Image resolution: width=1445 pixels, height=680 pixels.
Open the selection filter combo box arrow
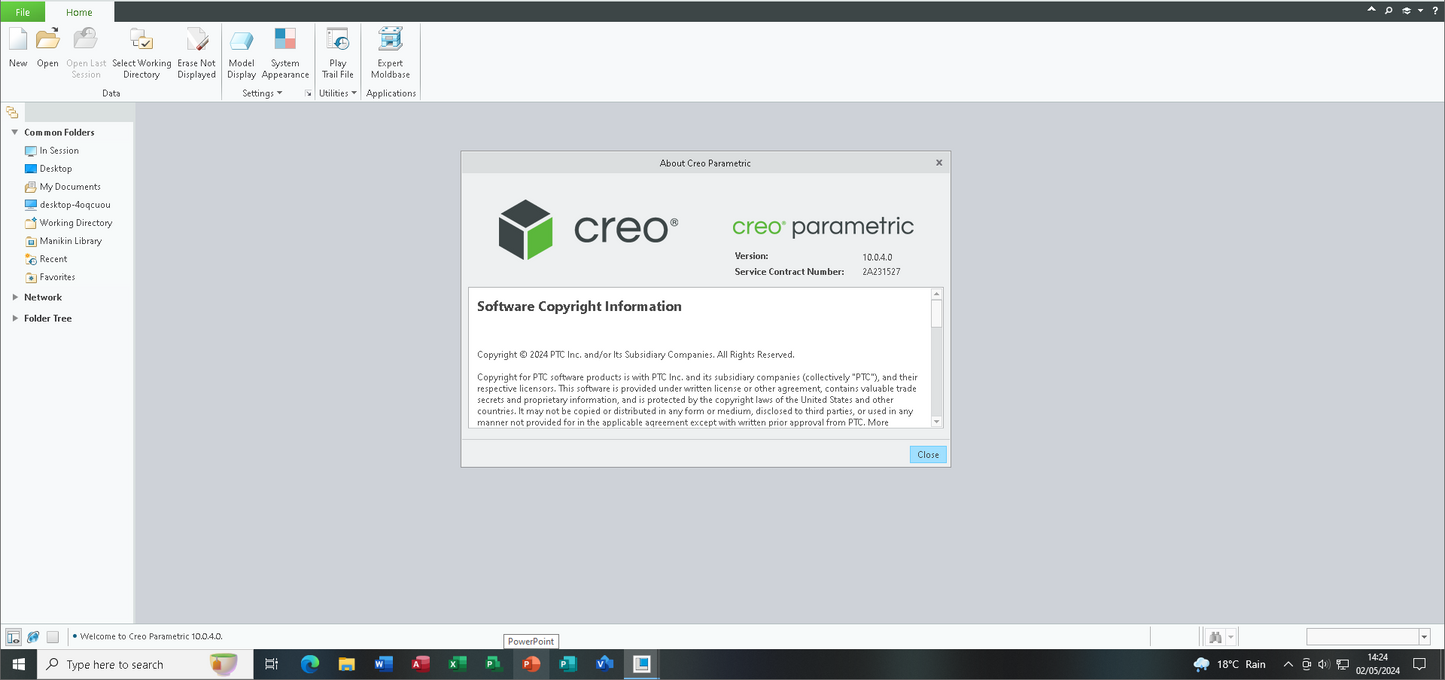[1424, 637]
